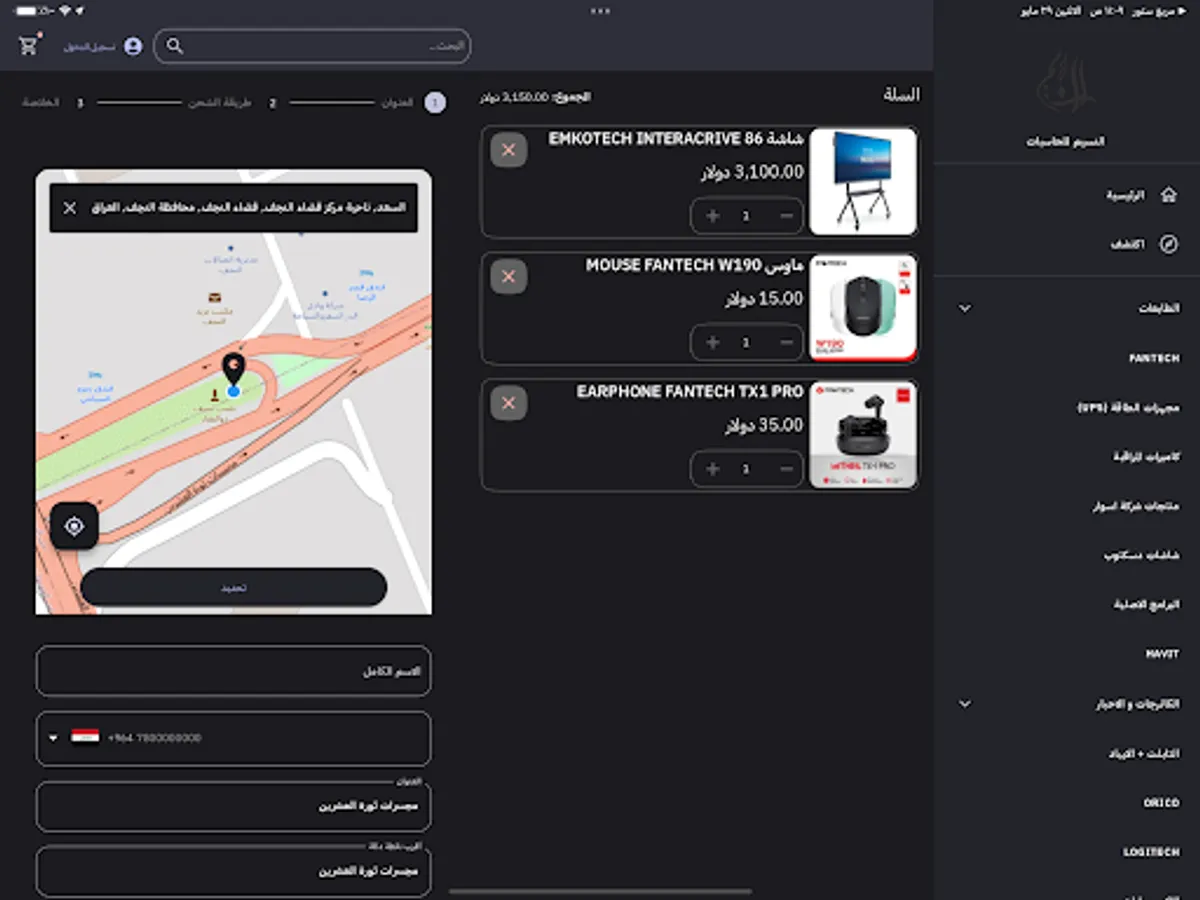Open the surveillance cameras category
Screen dimensions: 1200x900
[x=1147, y=456]
